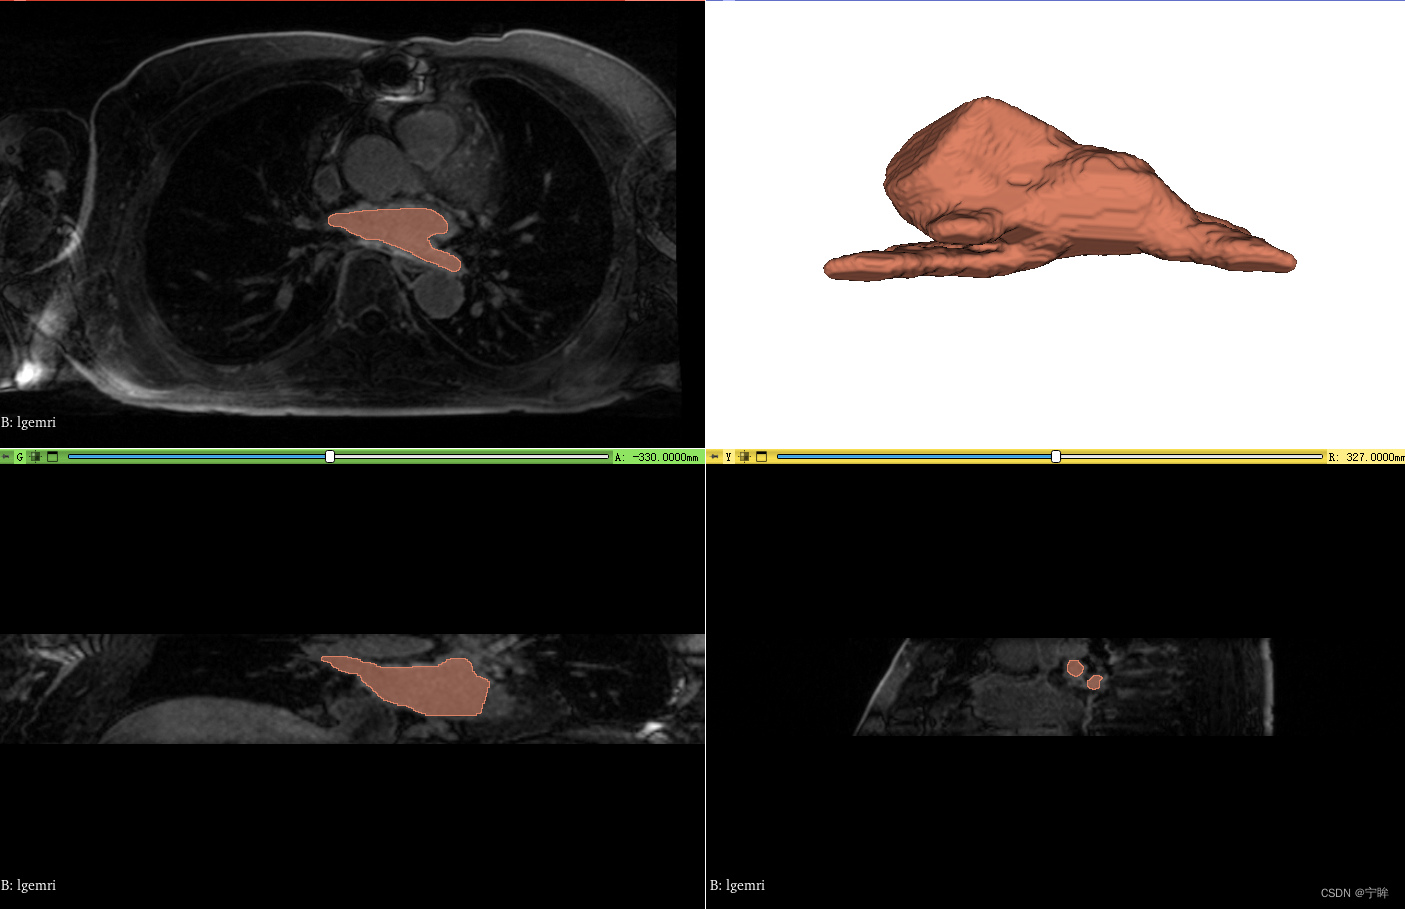The width and height of the screenshot is (1405, 909).
Task: Click the pin icon on green slice bar
Action: 6,457
